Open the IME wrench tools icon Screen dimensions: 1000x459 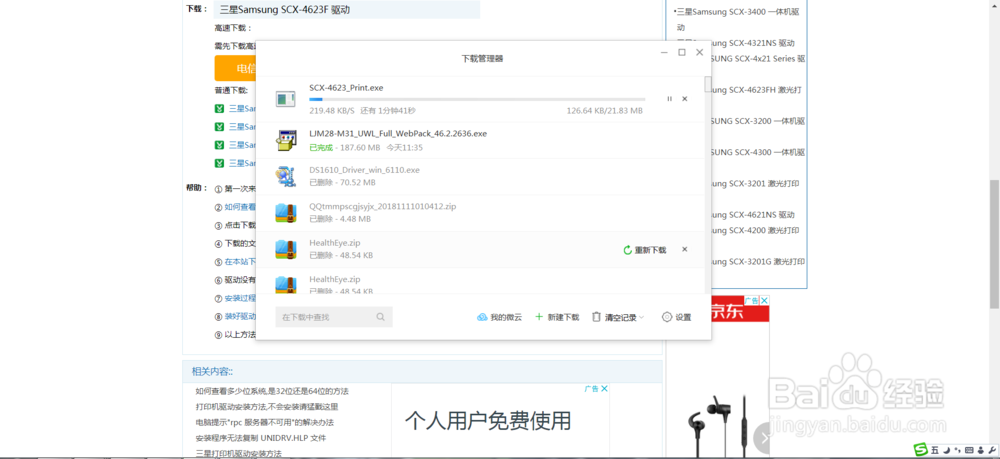pos(992,449)
